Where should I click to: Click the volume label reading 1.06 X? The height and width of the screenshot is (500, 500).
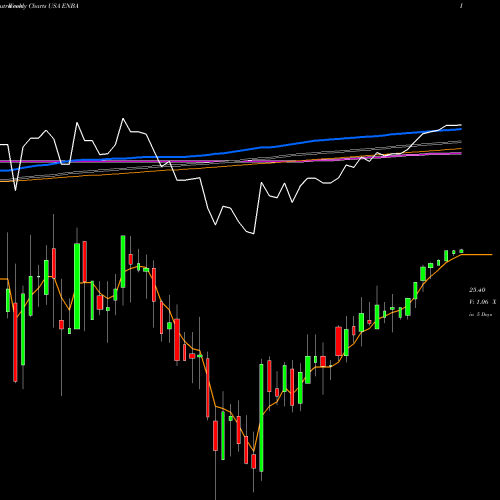(482, 302)
